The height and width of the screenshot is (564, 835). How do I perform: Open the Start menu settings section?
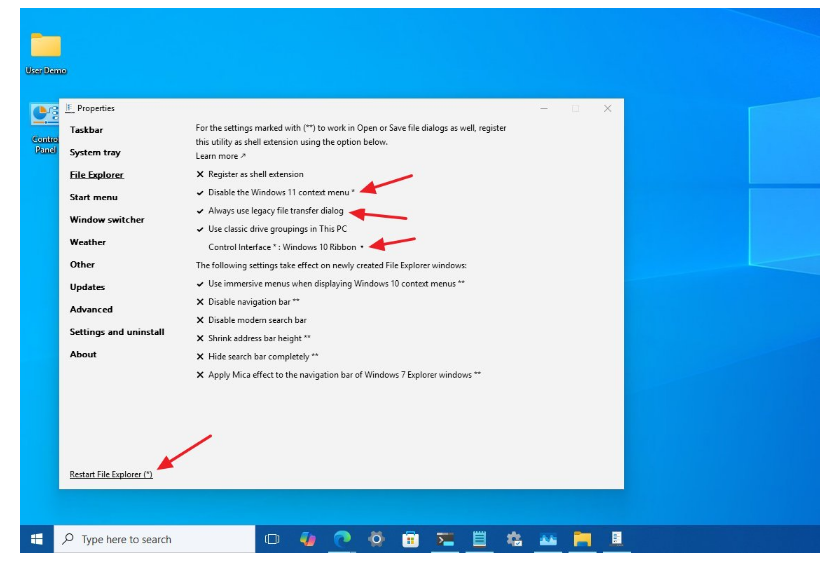point(93,197)
